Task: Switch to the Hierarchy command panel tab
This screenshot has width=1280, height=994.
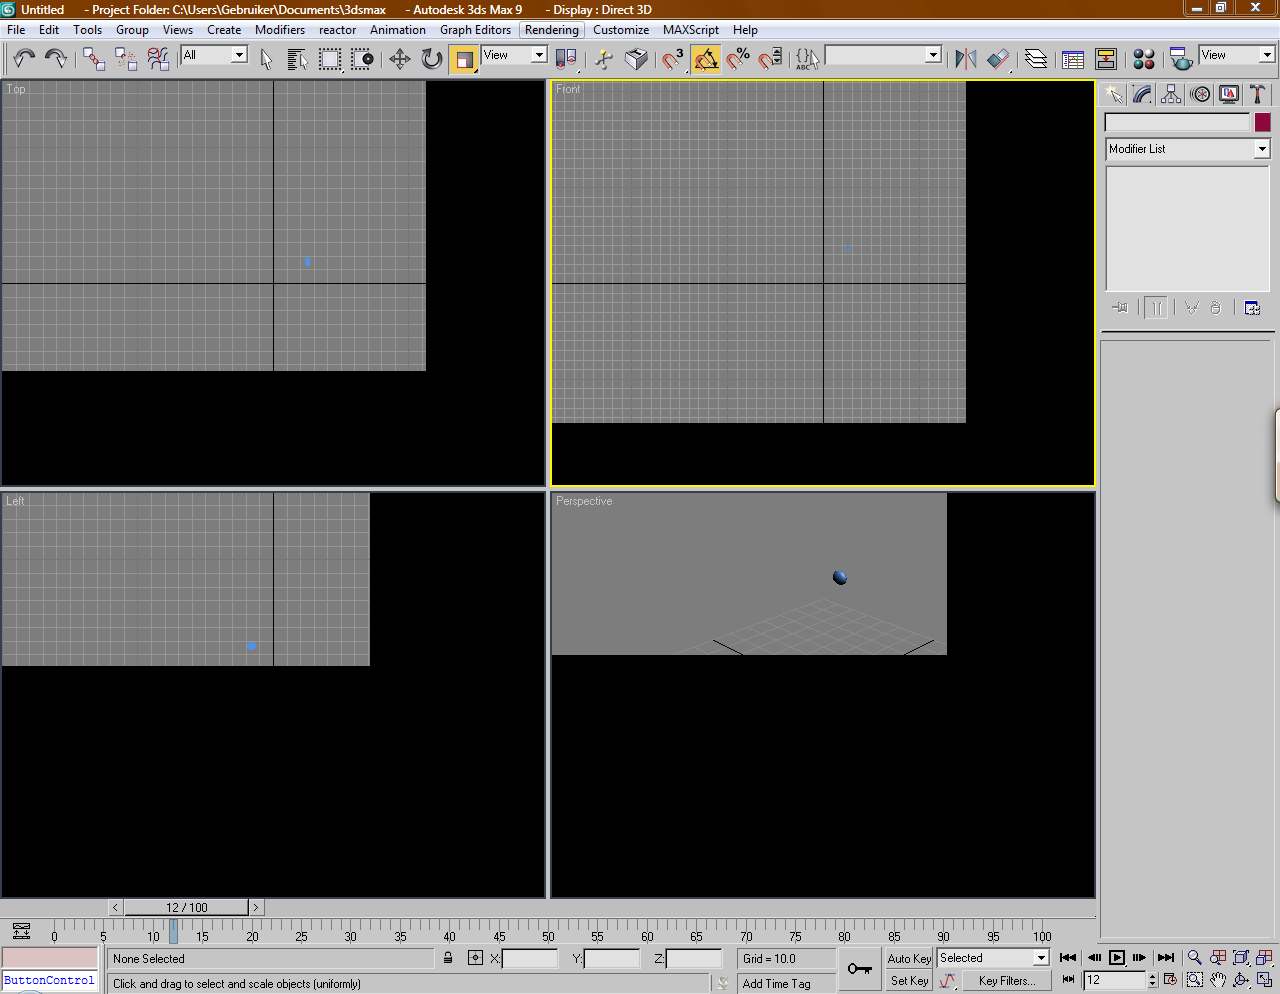Action: point(1171,94)
